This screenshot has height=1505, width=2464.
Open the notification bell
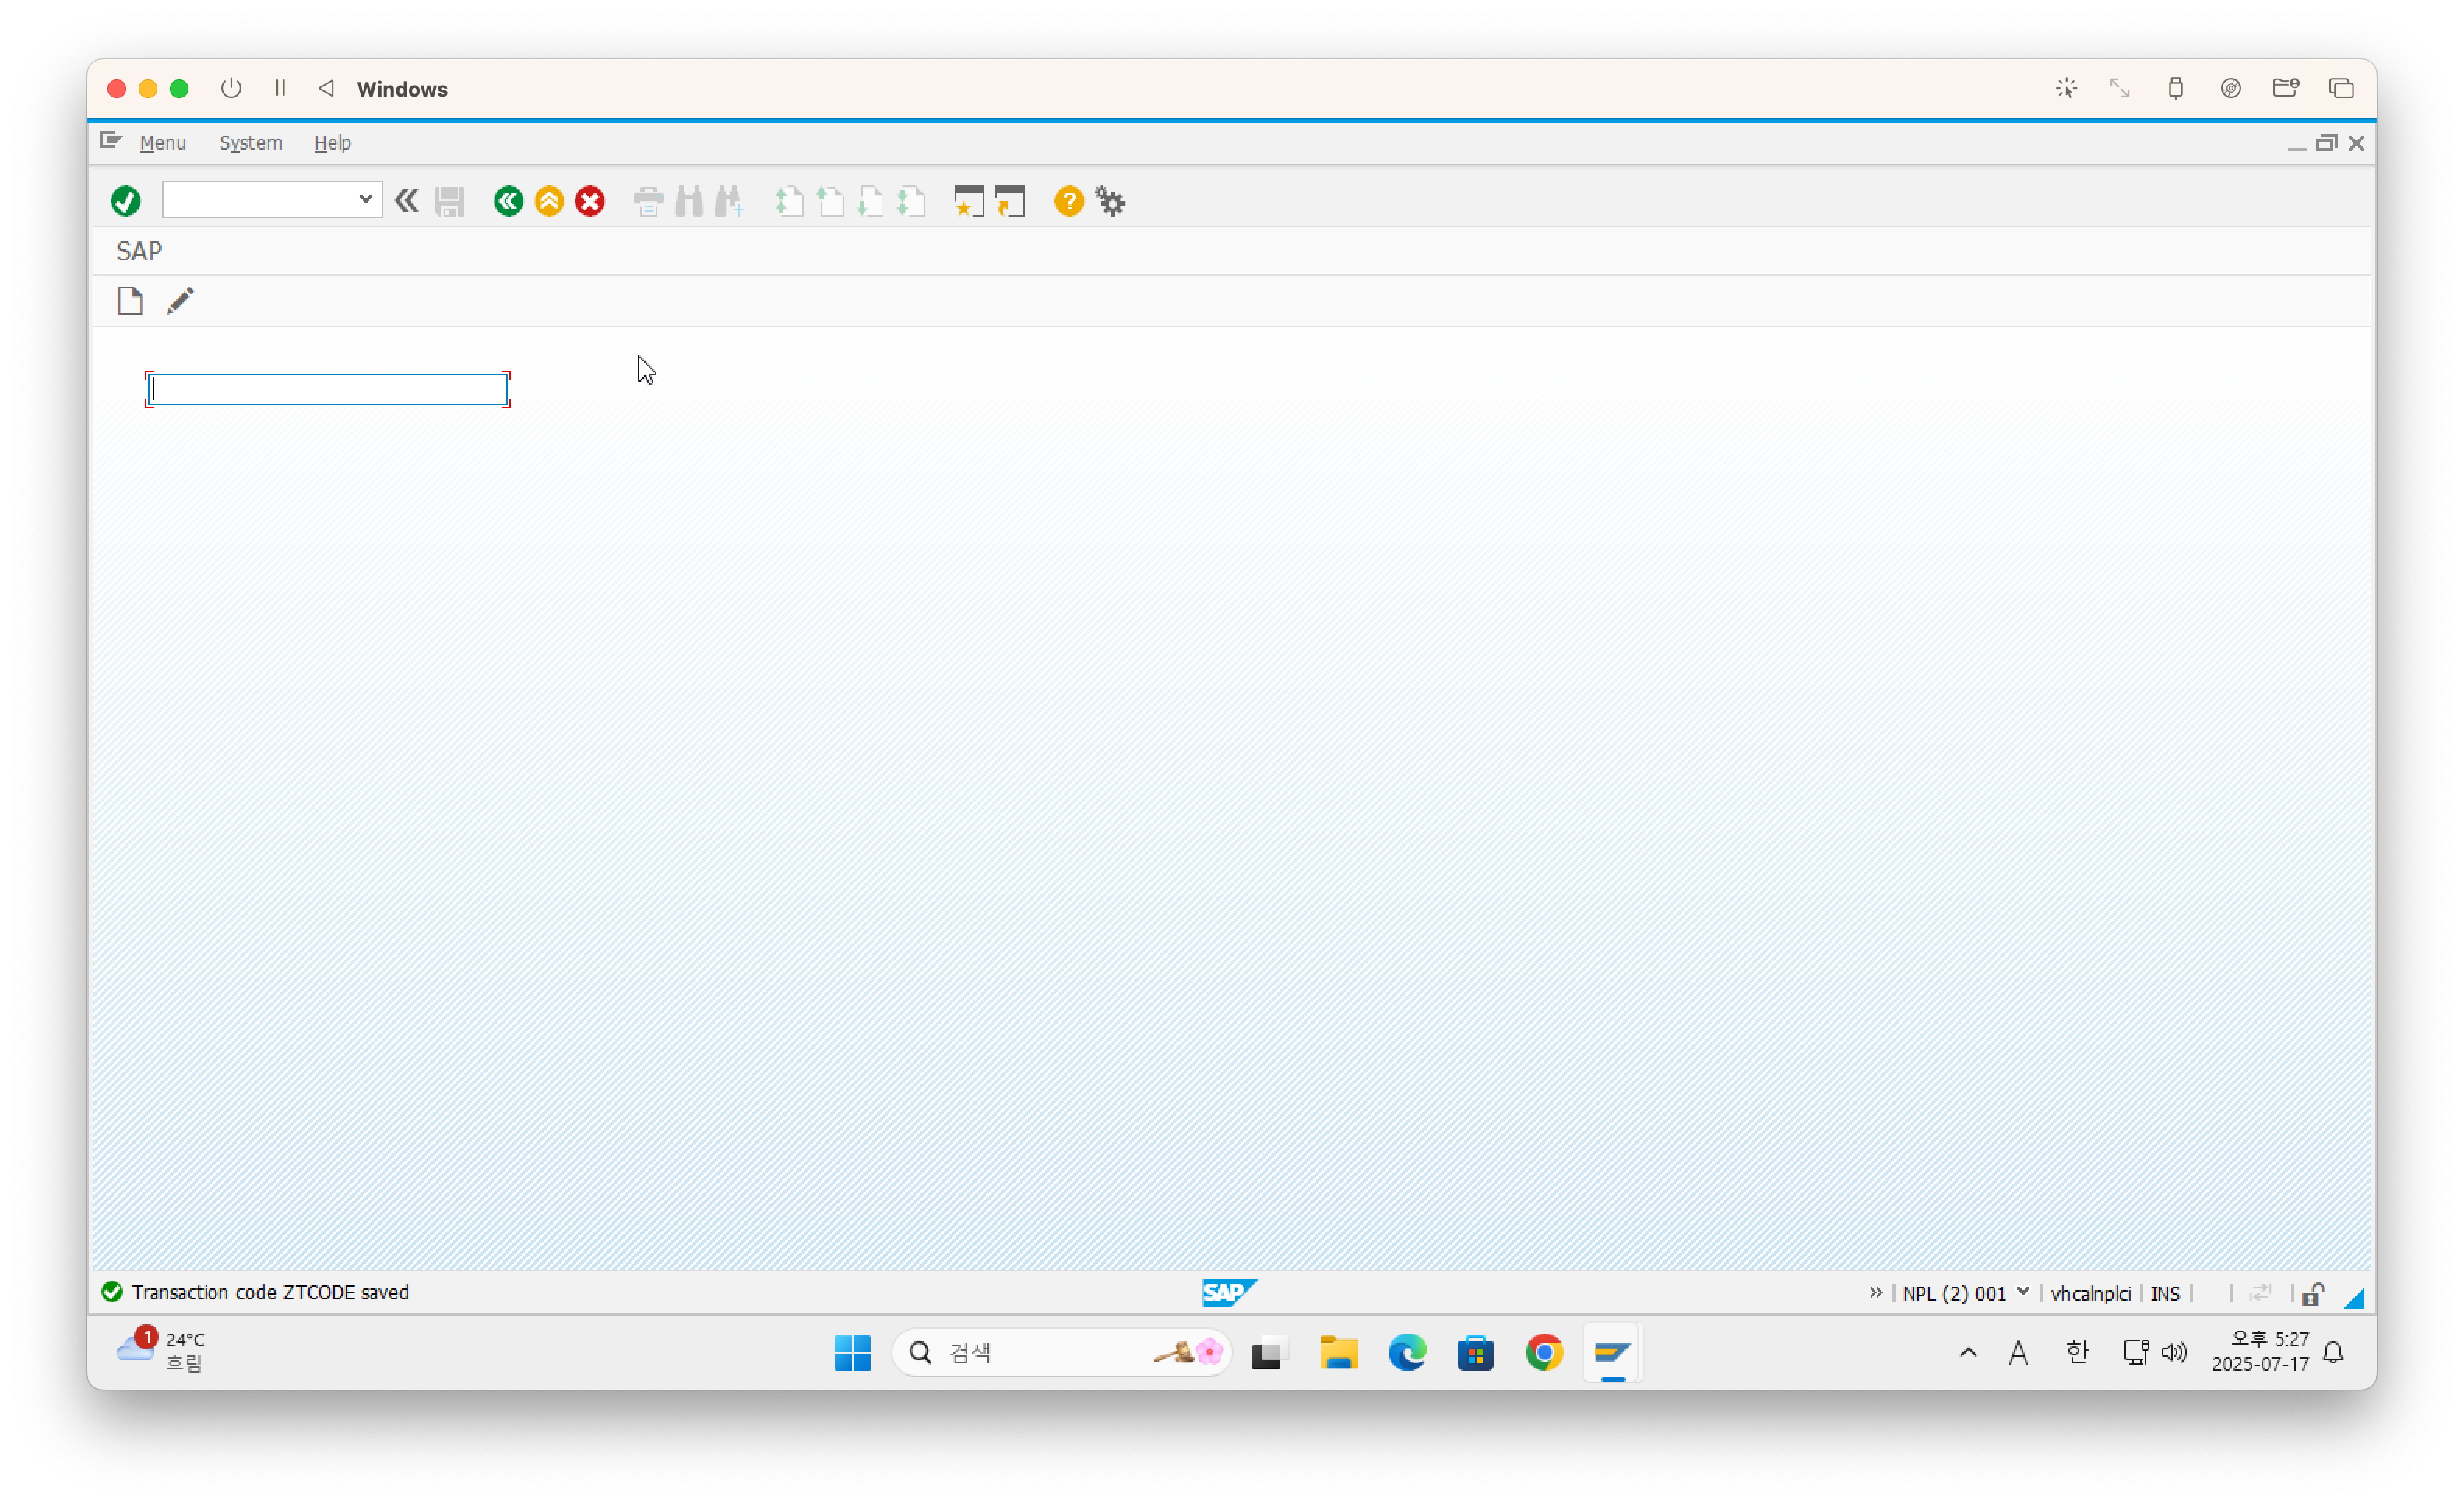[2333, 1352]
